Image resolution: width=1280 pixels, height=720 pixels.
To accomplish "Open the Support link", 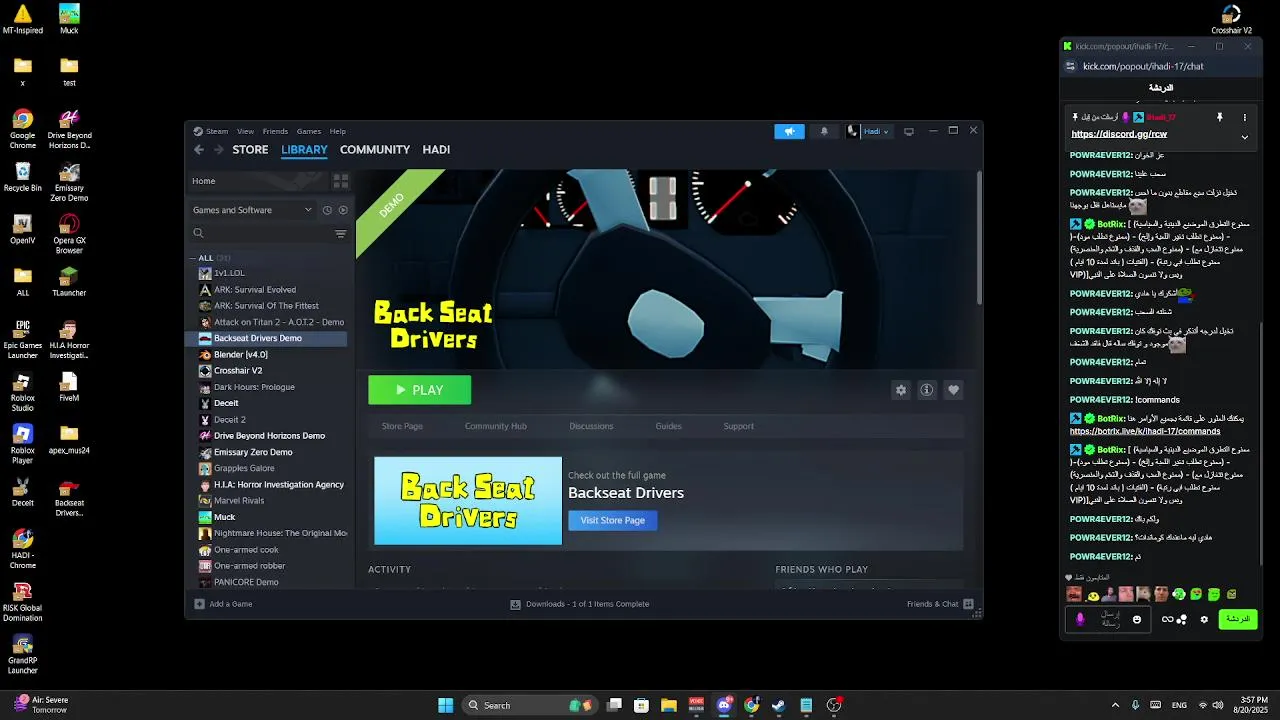I will (739, 426).
